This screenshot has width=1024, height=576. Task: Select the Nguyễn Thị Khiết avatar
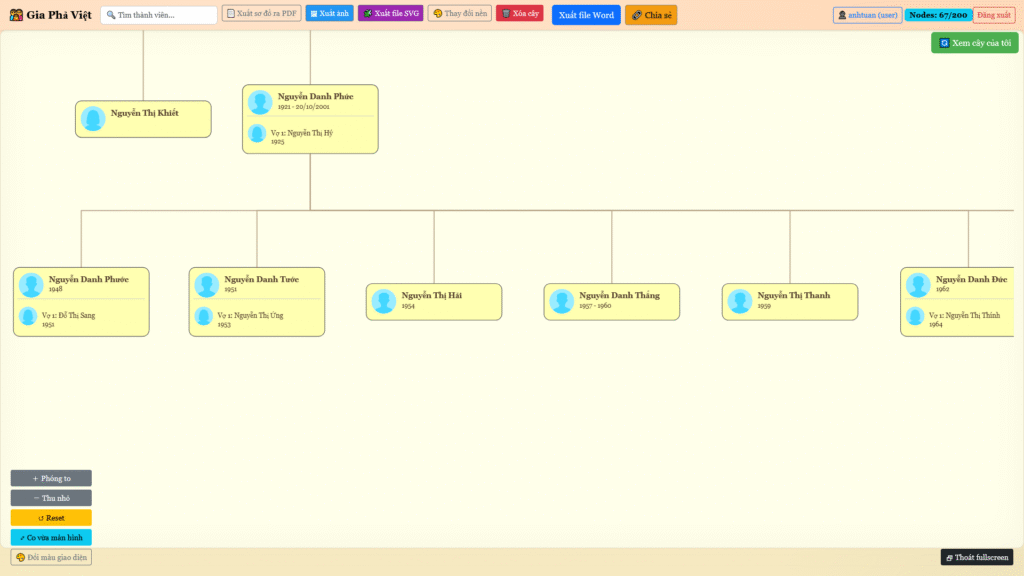pyautogui.click(x=93, y=119)
